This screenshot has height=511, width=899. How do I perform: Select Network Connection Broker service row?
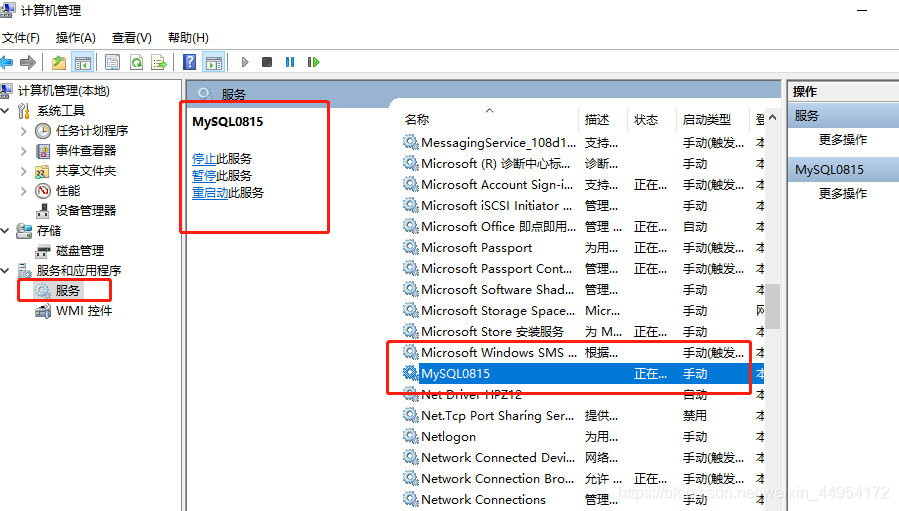(583, 478)
